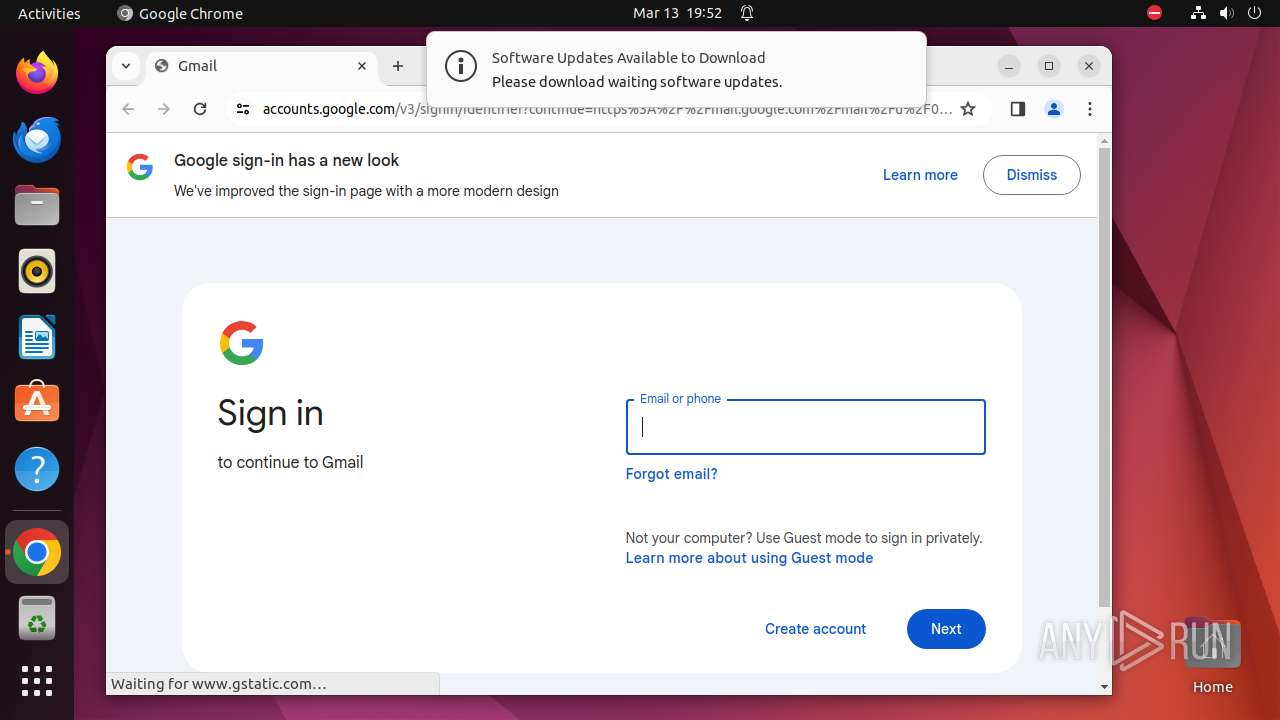Open the Help icon in the dock
Screen dimensions: 1280x720
click(x=37, y=469)
